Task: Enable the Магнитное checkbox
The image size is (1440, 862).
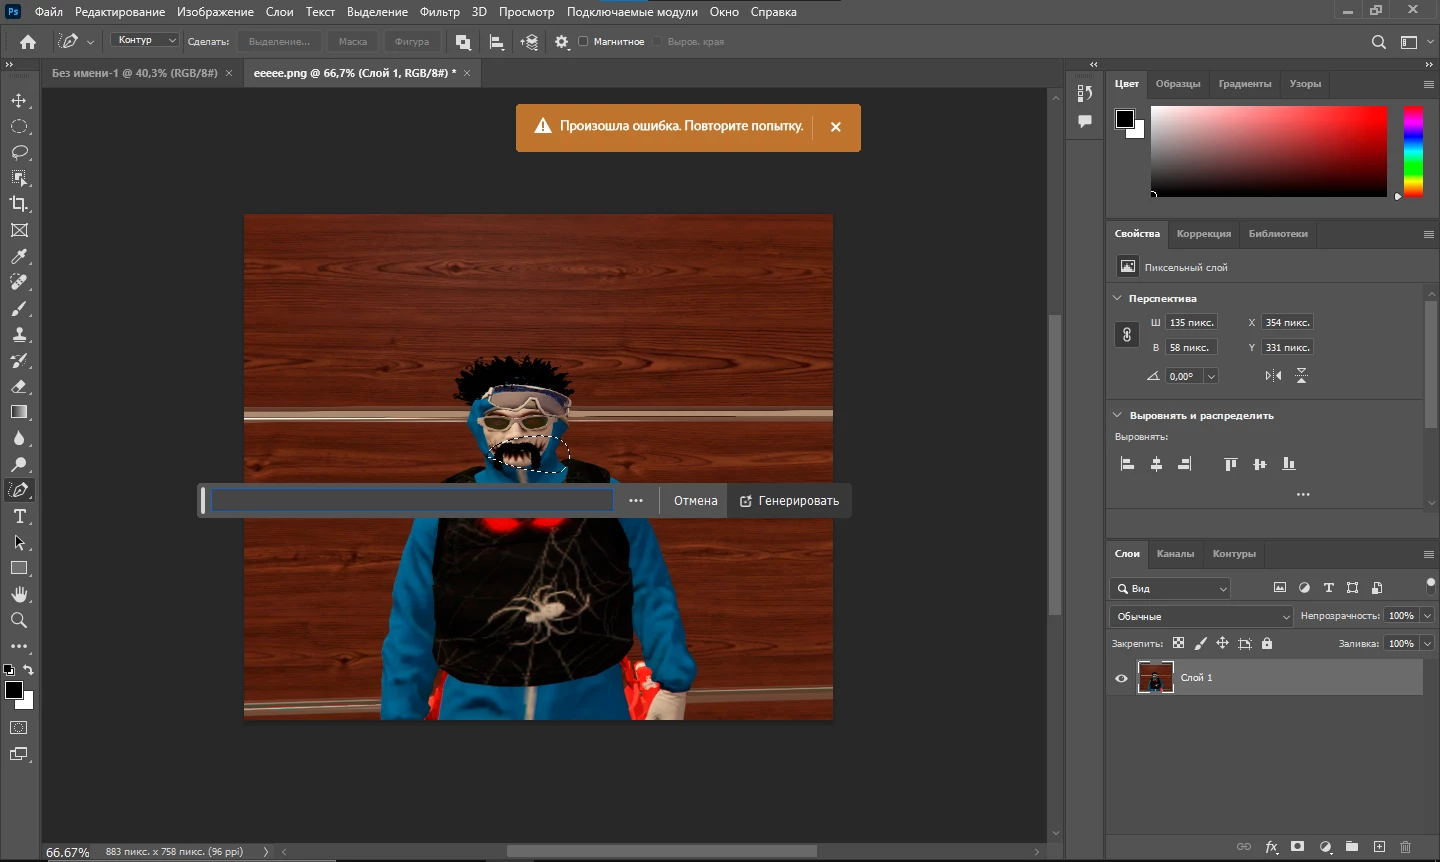Action: (x=583, y=42)
